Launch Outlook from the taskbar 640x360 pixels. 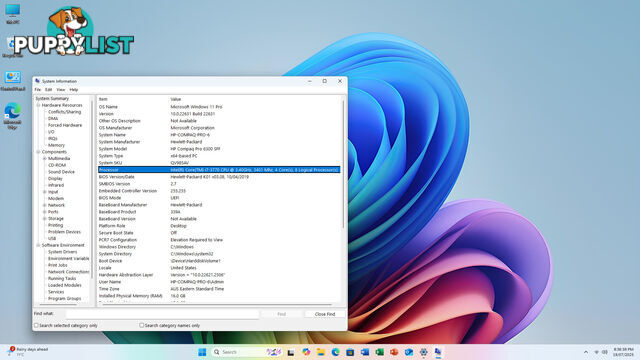tap(409, 352)
